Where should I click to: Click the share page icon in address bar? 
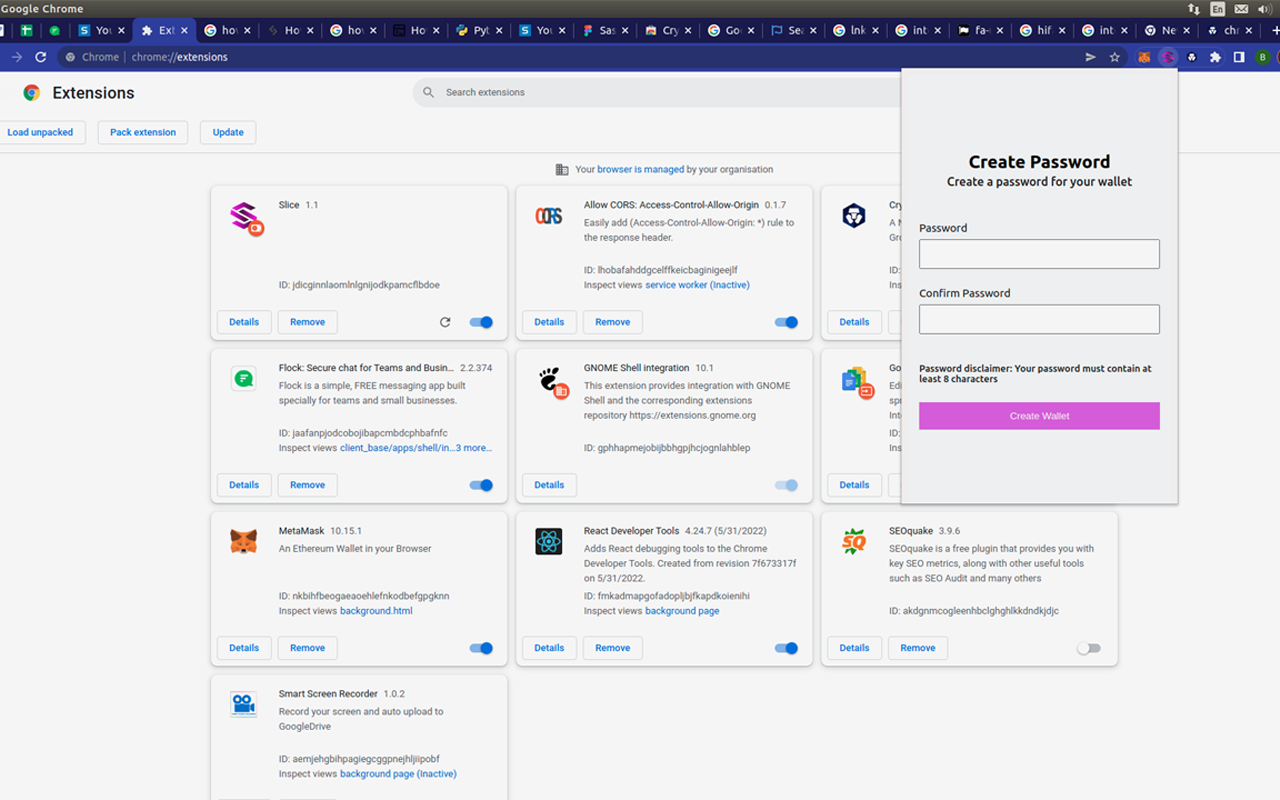pyautogui.click(x=1090, y=57)
